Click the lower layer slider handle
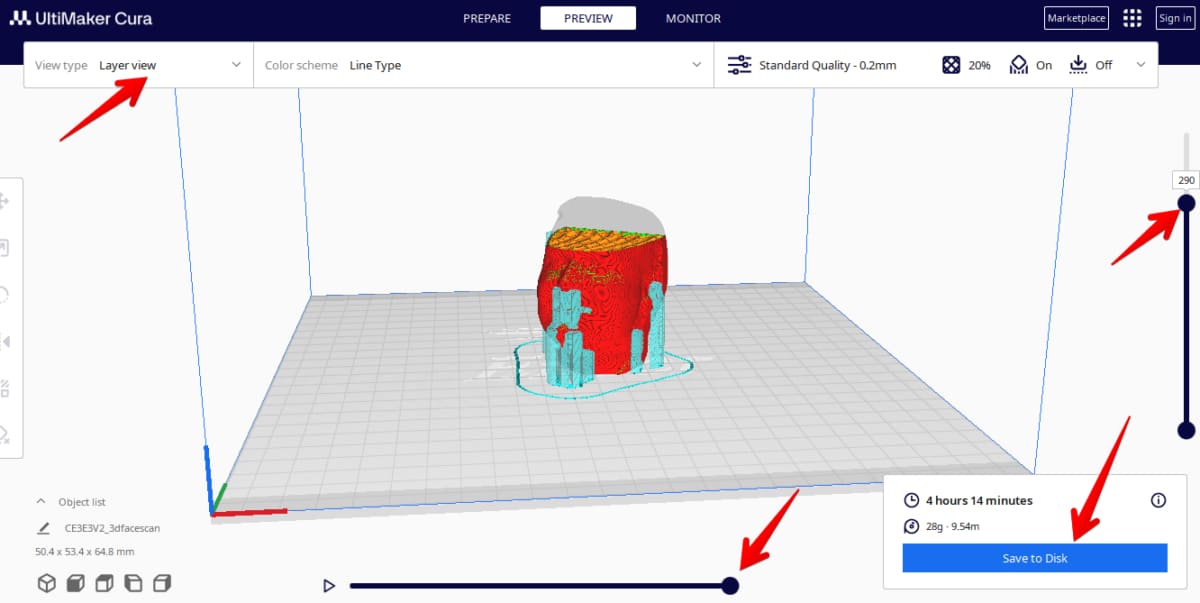This screenshot has height=603, width=1200. tap(1186, 430)
